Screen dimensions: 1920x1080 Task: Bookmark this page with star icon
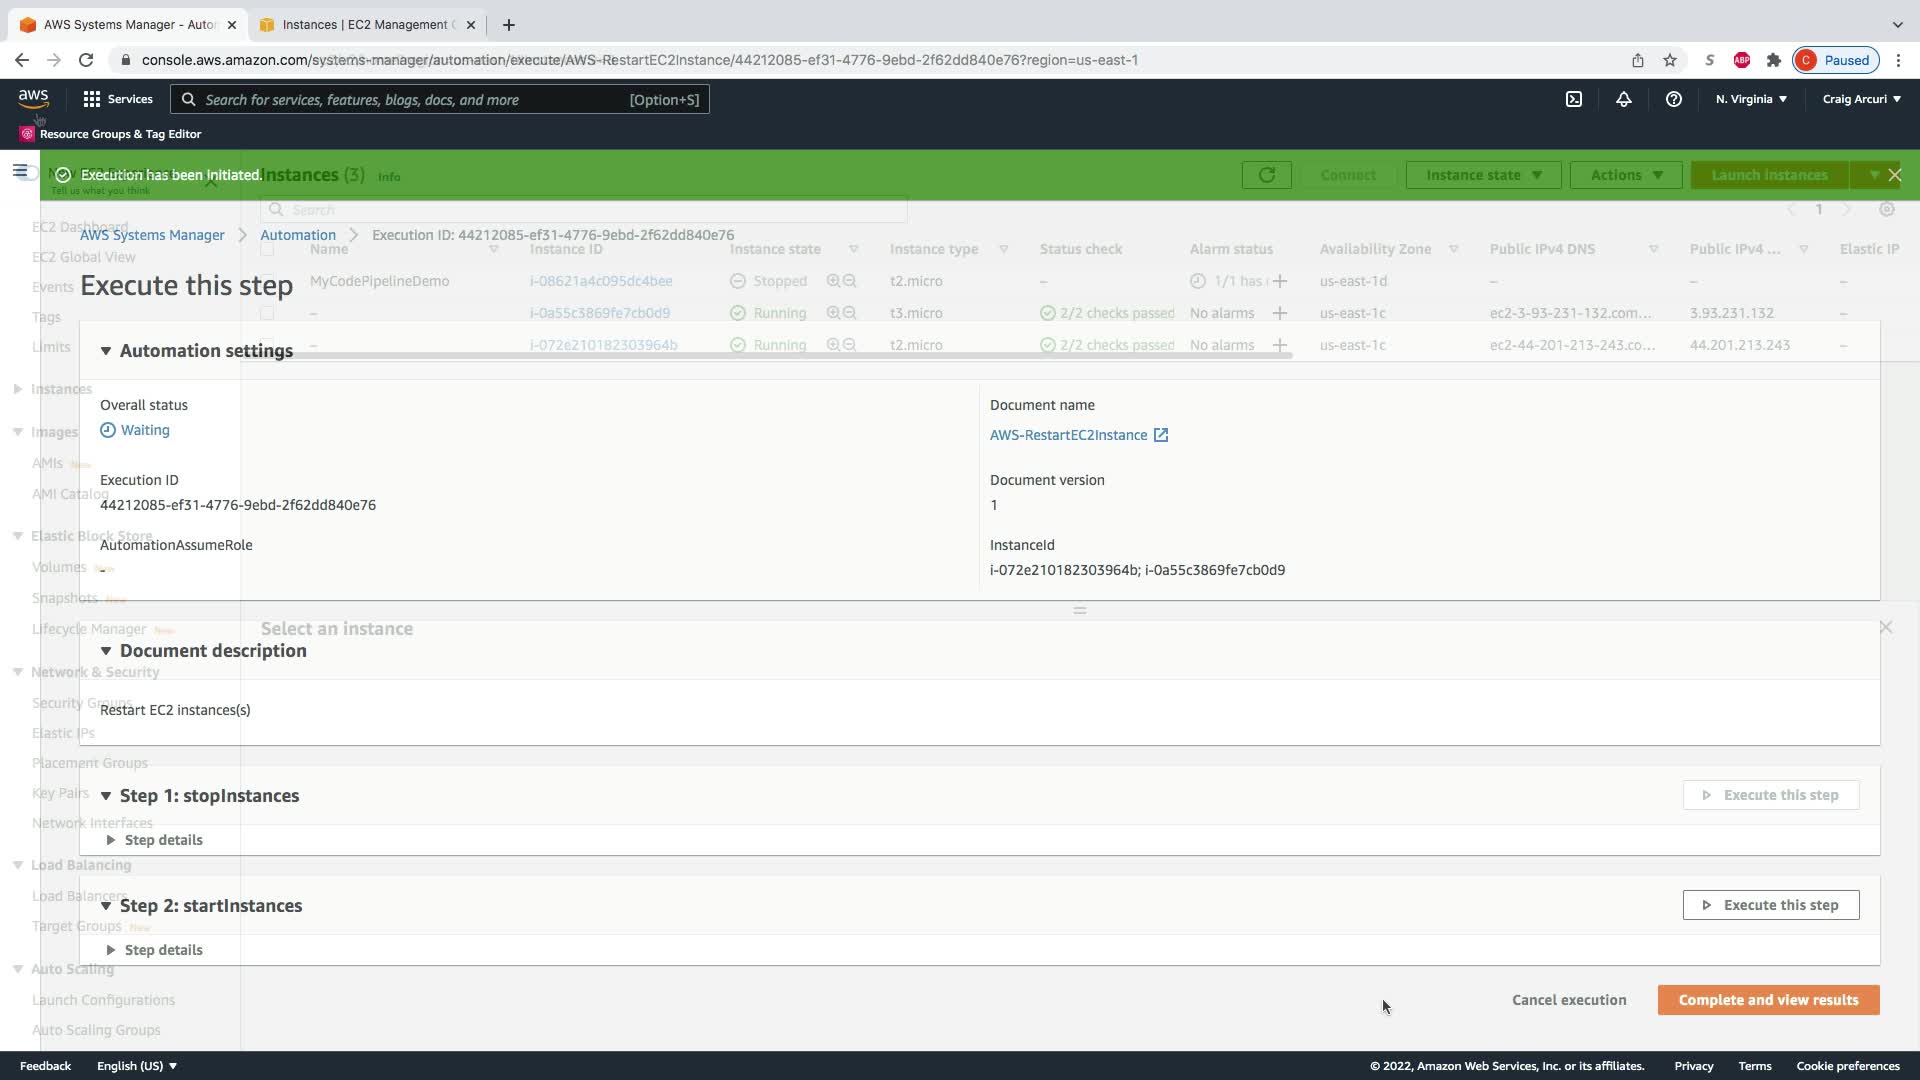coord(1670,60)
